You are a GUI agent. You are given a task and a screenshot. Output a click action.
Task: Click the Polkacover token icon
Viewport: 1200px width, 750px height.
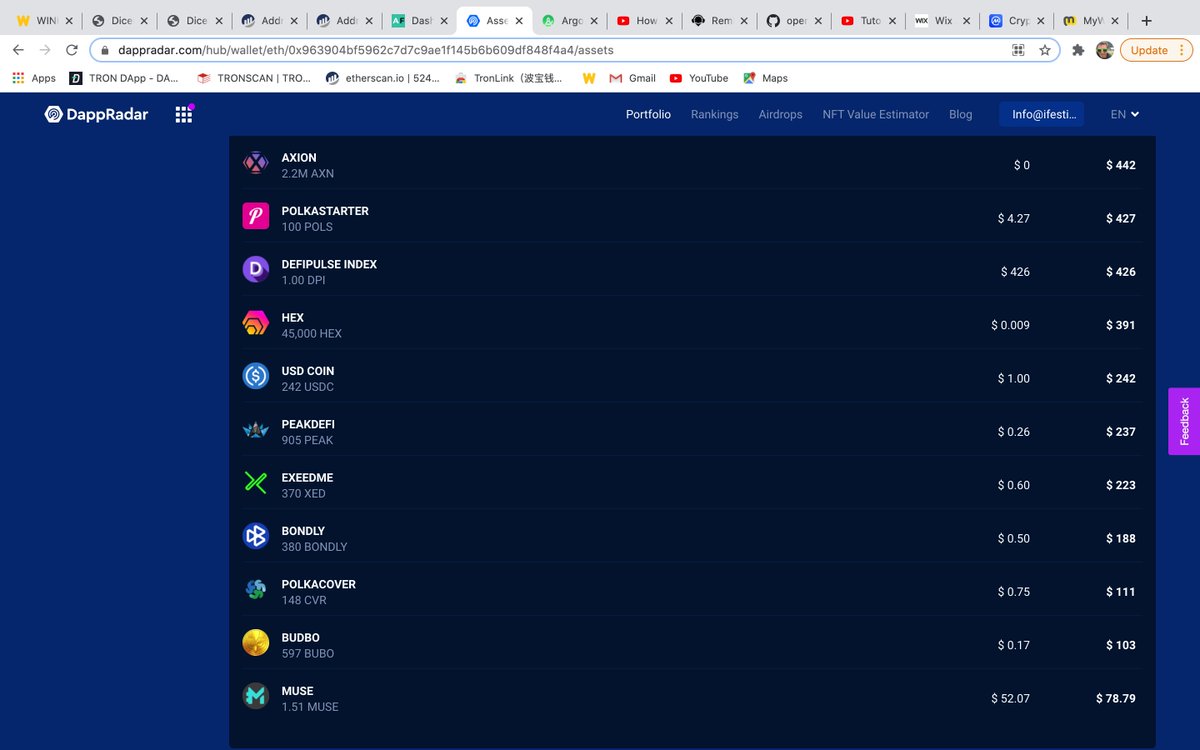coord(256,590)
